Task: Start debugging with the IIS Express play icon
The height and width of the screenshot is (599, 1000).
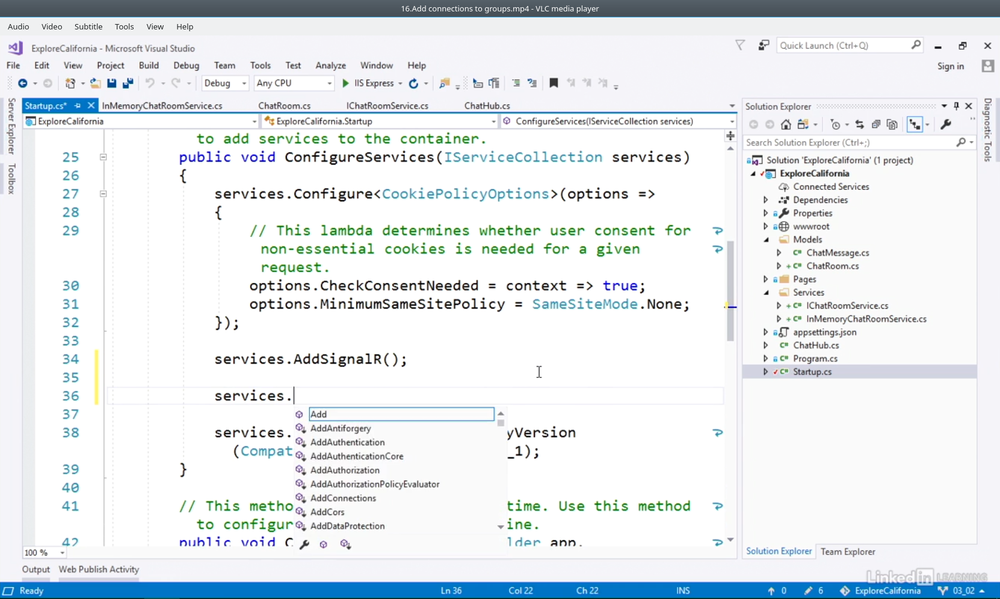Action: [346, 84]
